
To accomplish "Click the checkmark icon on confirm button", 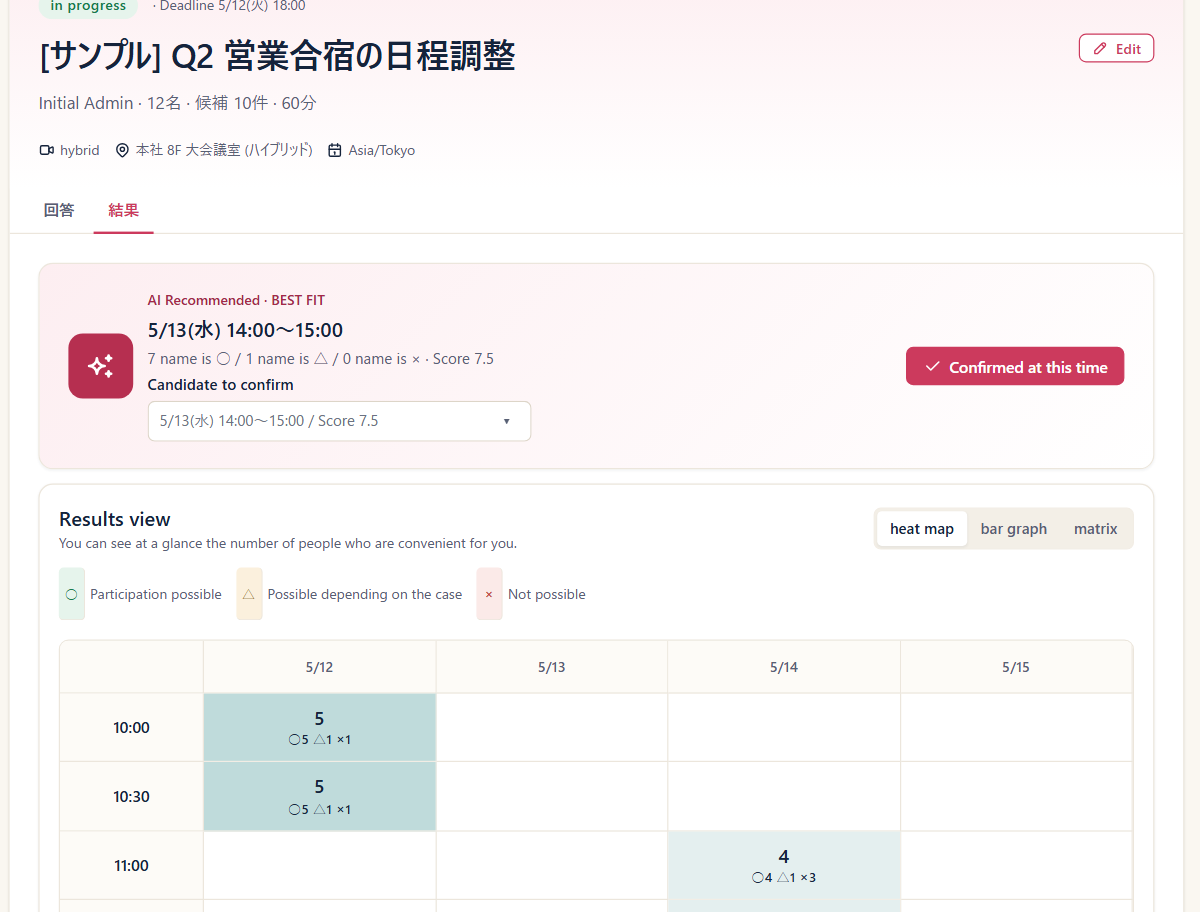I will pos(932,367).
